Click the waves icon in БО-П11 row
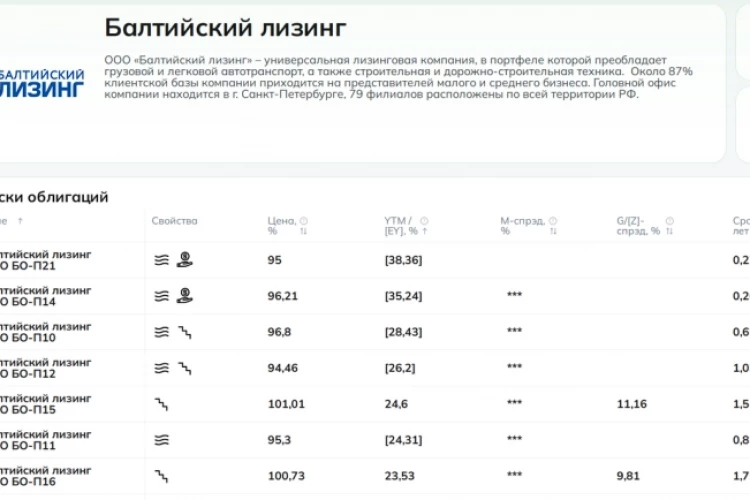The width and height of the screenshot is (750, 500). tap(162, 440)
